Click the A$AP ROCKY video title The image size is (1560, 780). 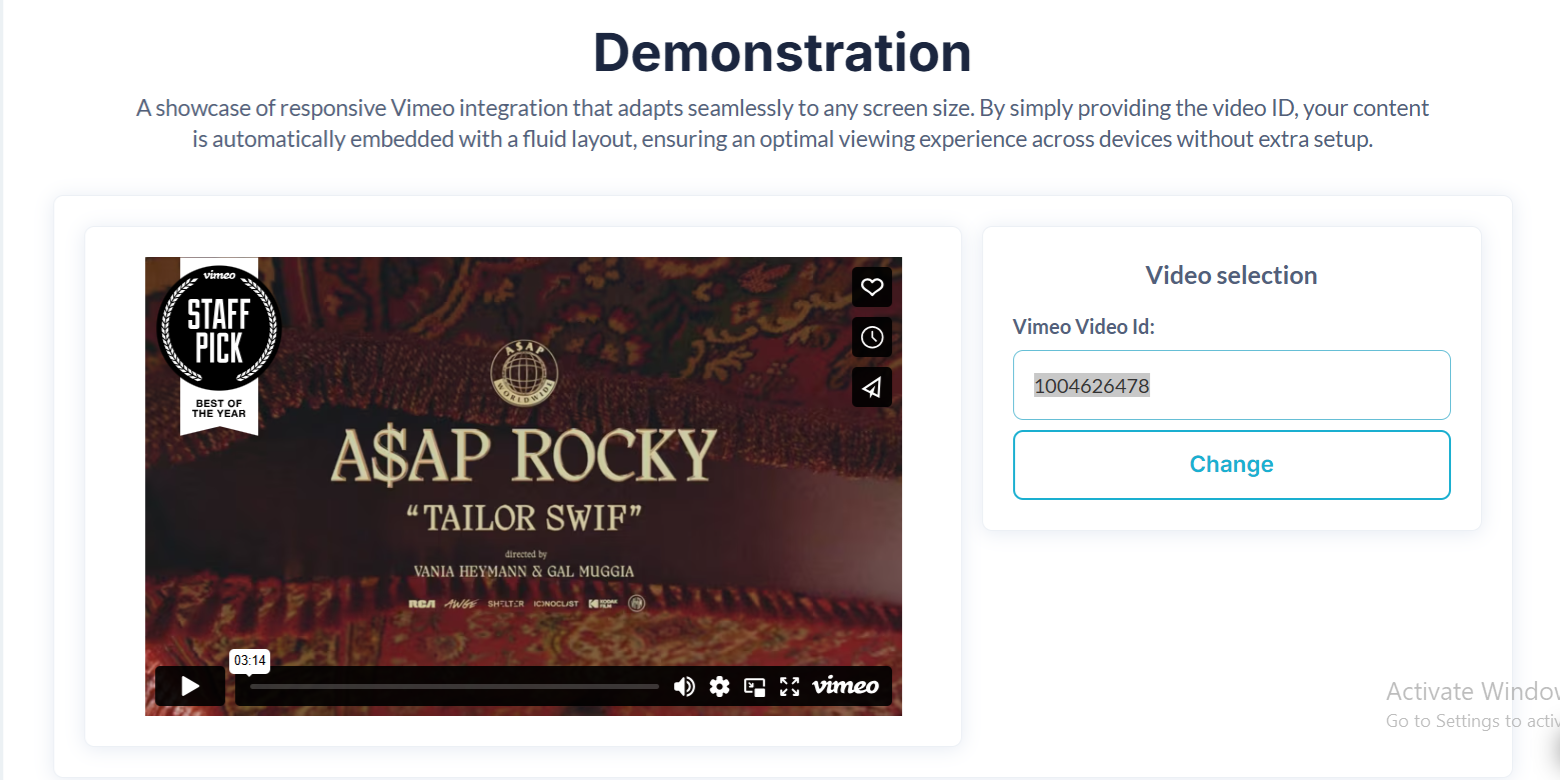[x=523, y=457]
